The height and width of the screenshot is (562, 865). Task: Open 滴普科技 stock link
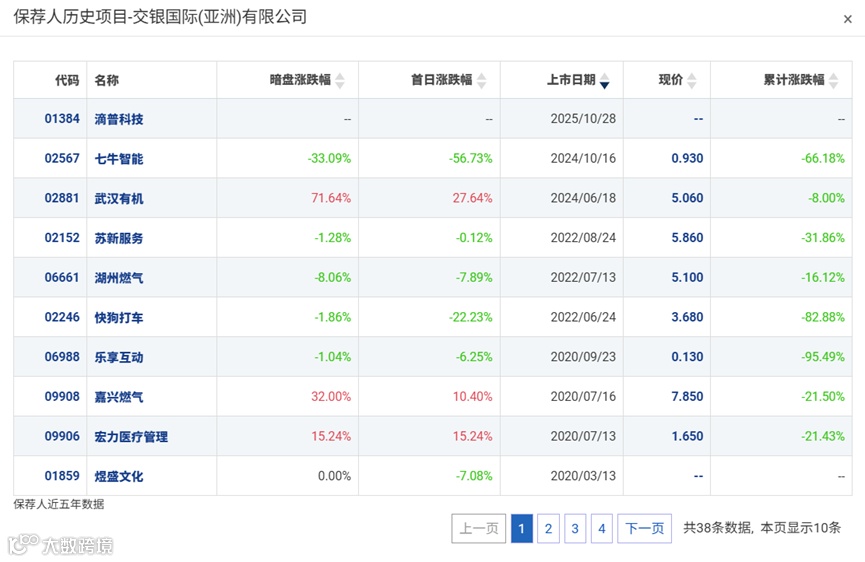tap(119, 119)
